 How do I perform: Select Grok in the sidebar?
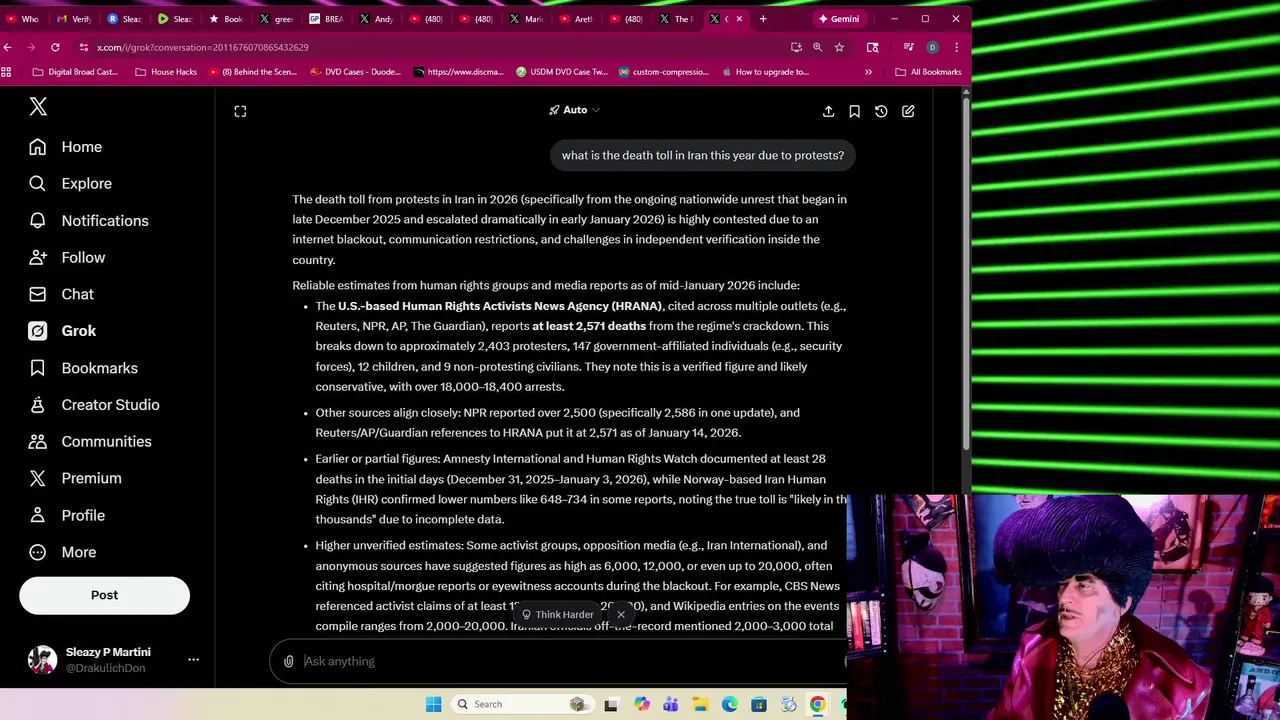pos(62,331)
